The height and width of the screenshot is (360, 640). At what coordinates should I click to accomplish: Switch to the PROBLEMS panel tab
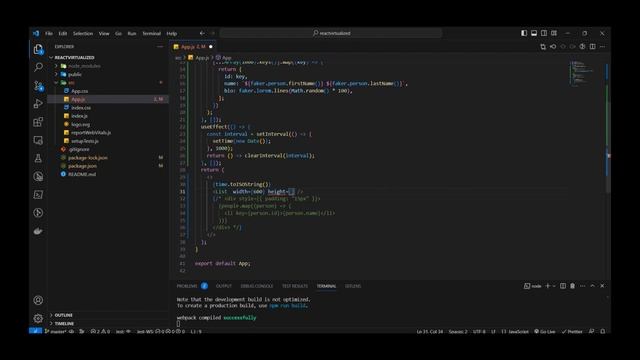tap(192, 286)
